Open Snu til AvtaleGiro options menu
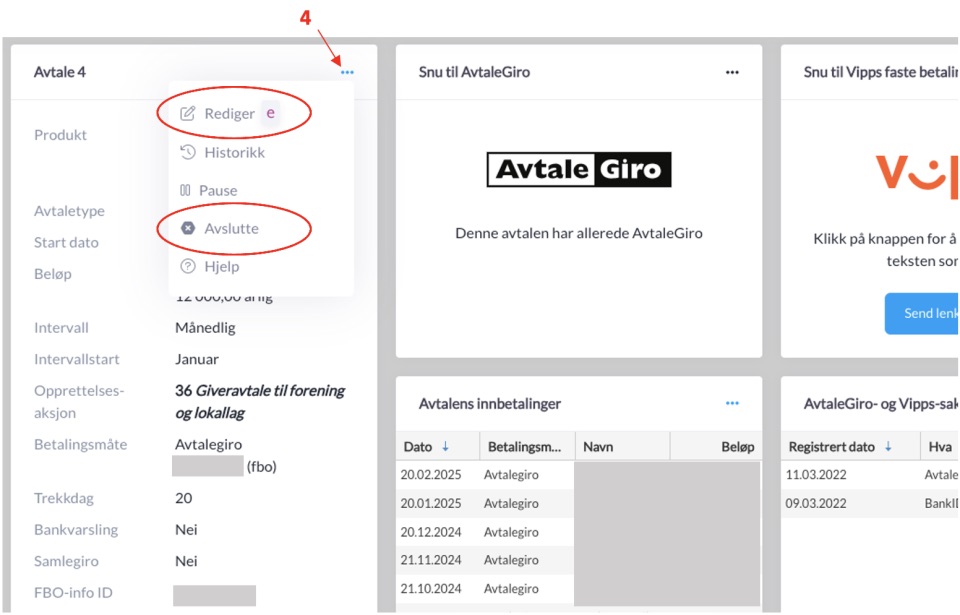The image size is (960, 615). click(x=732, y=73)
